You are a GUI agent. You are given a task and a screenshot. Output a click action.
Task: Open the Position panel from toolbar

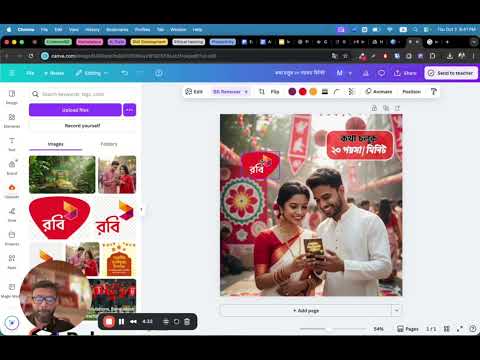coord(411,91)
